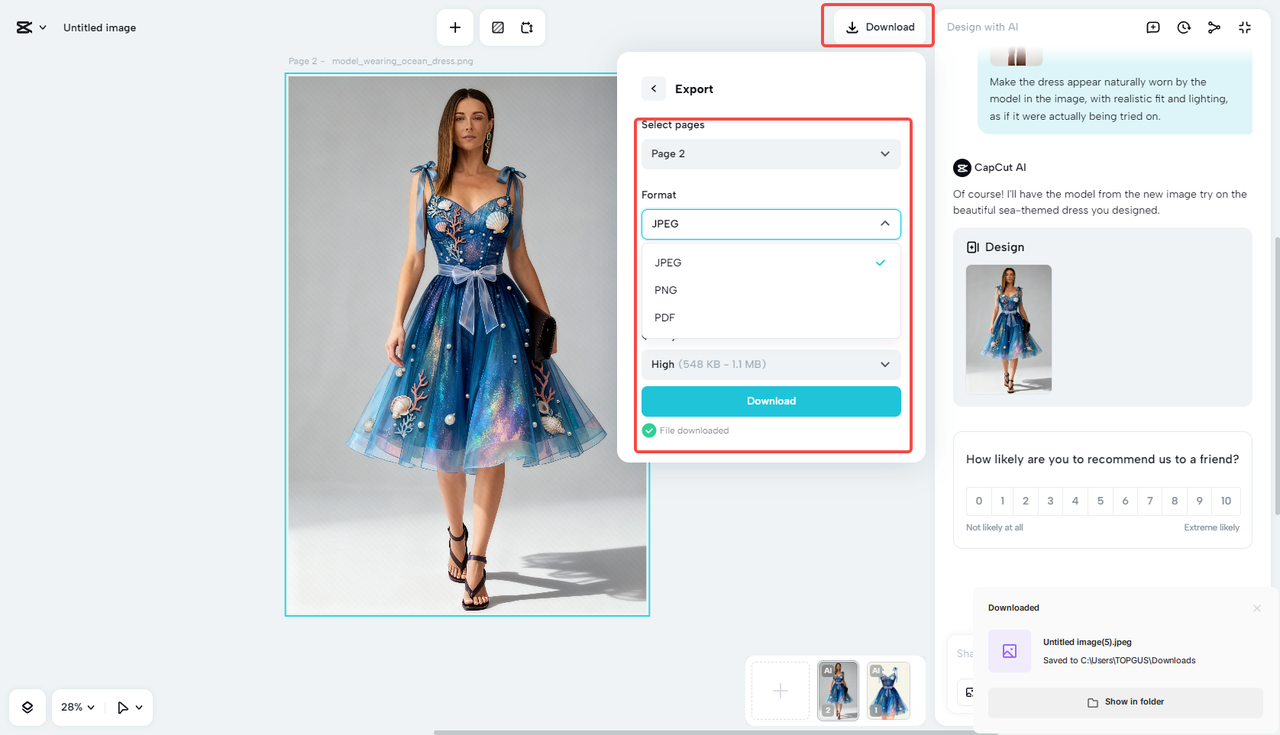Select the background fill tool in top toolbar
The width and height of the screenshot is (1280, 735).
[x=497, y=27]
